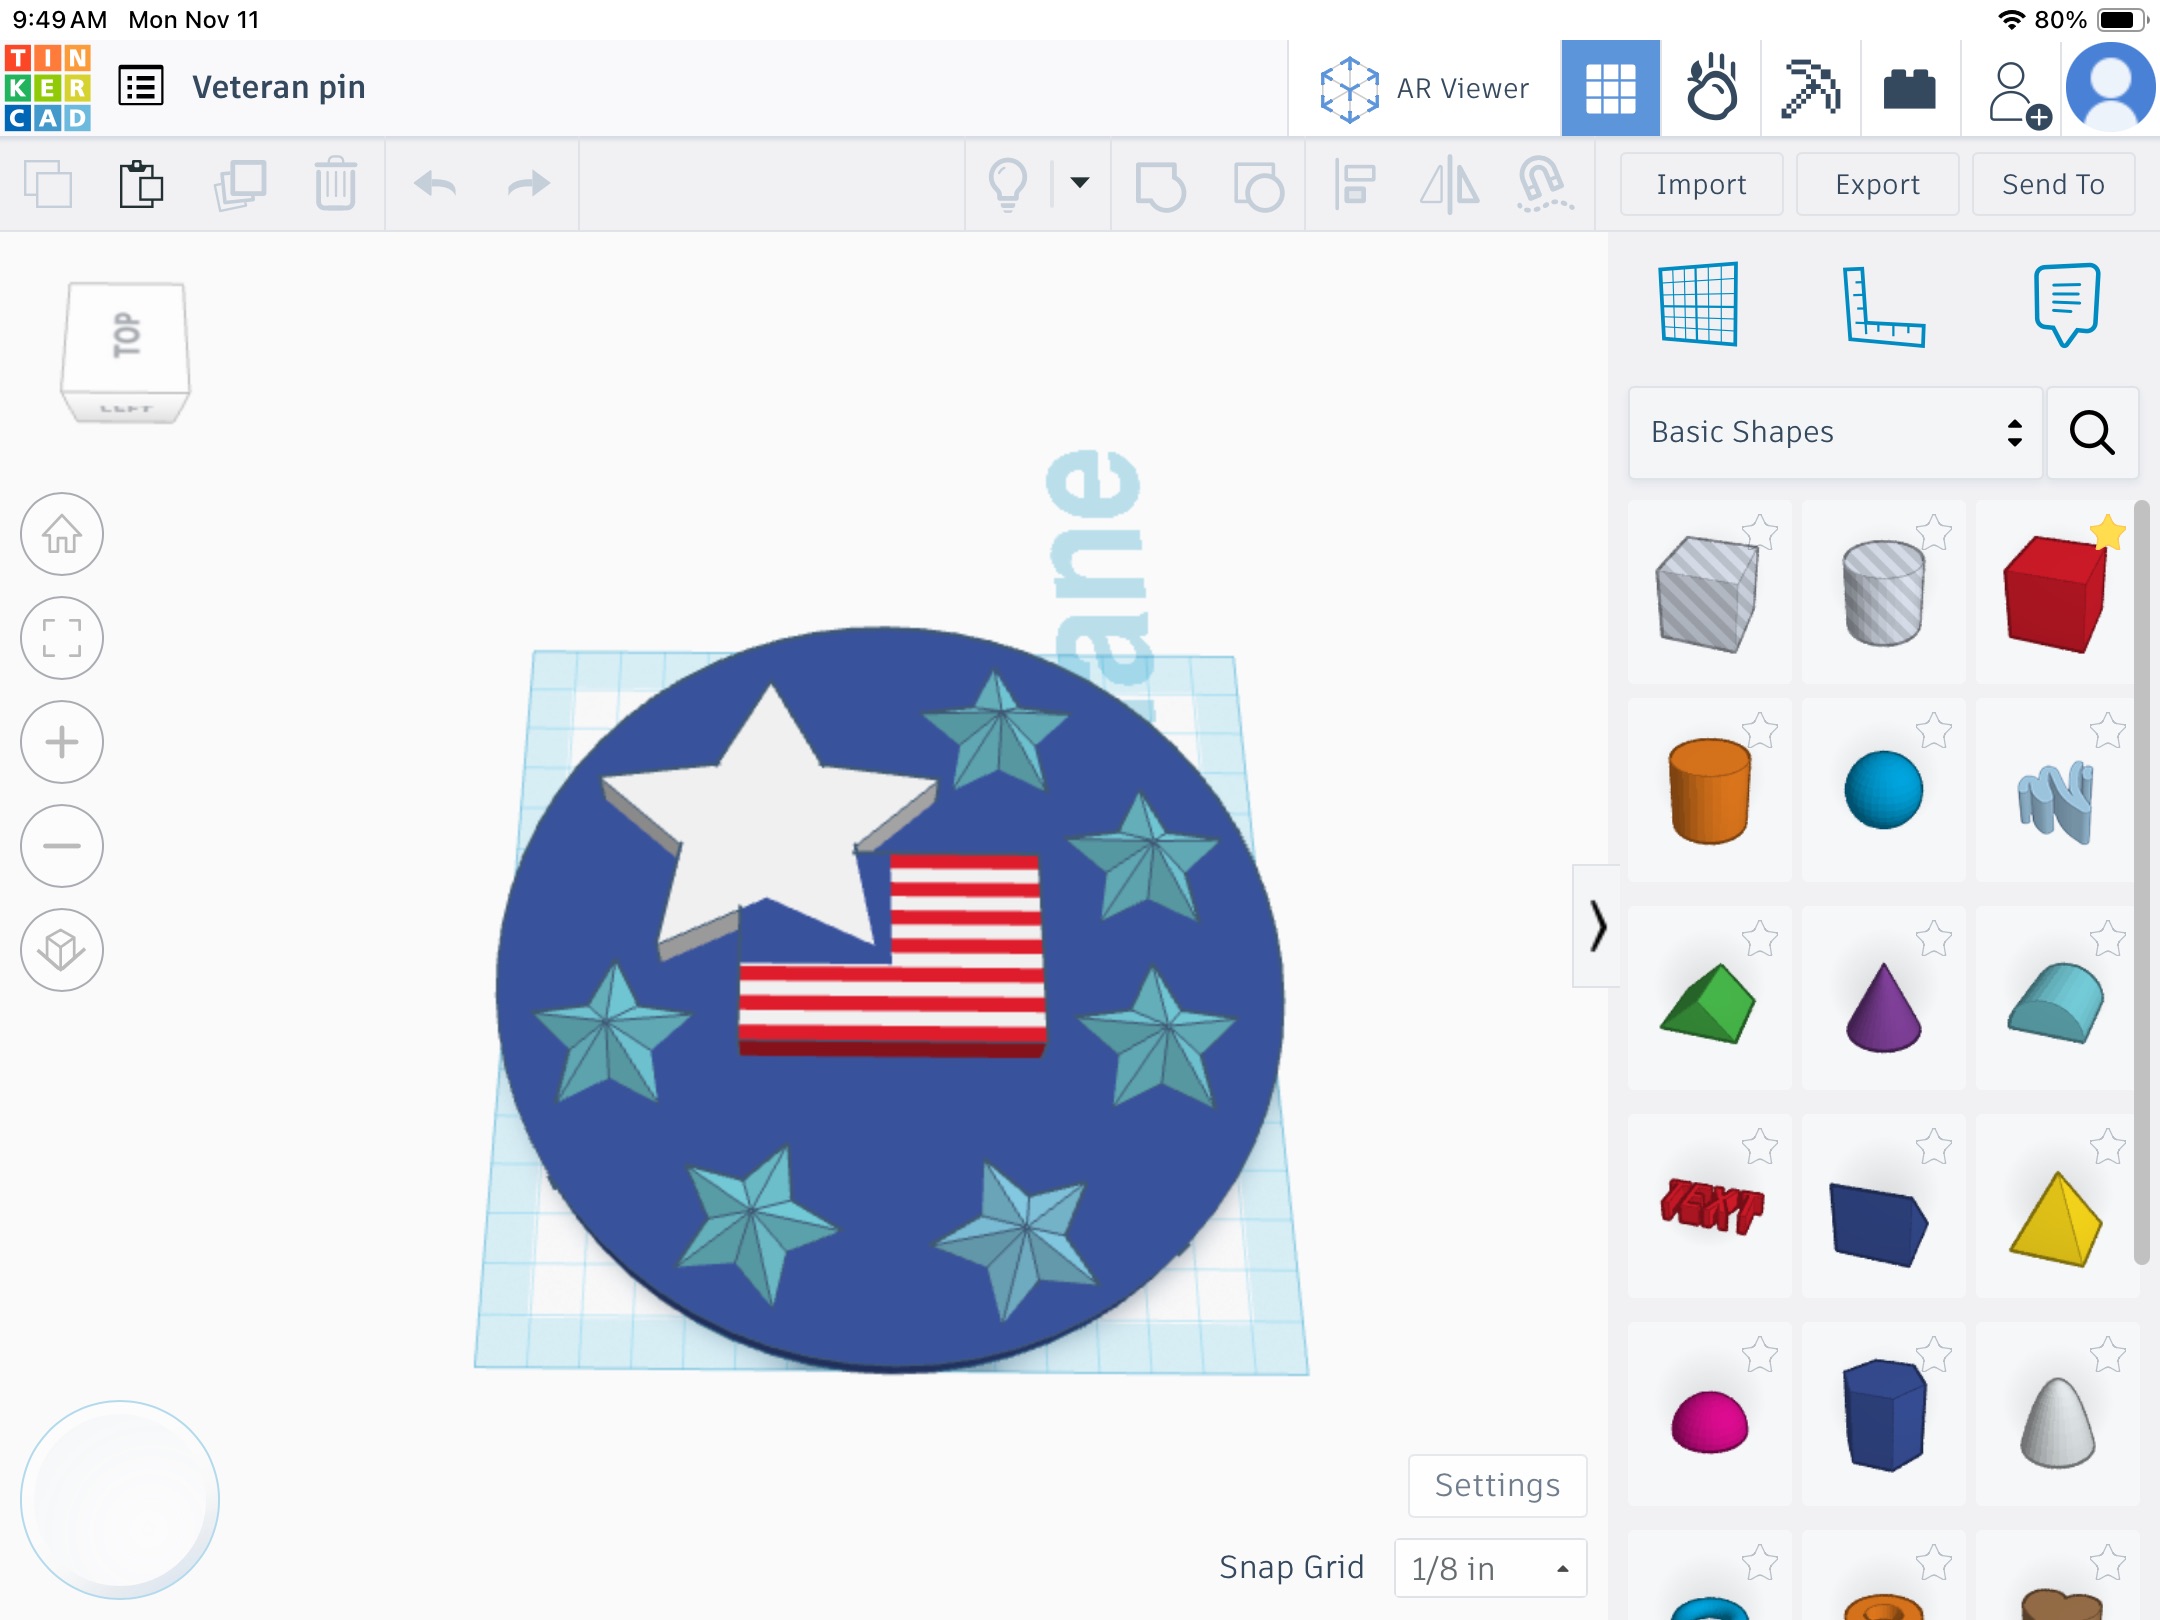
Task: Select the green Roof shape
Action: 1708,1002
